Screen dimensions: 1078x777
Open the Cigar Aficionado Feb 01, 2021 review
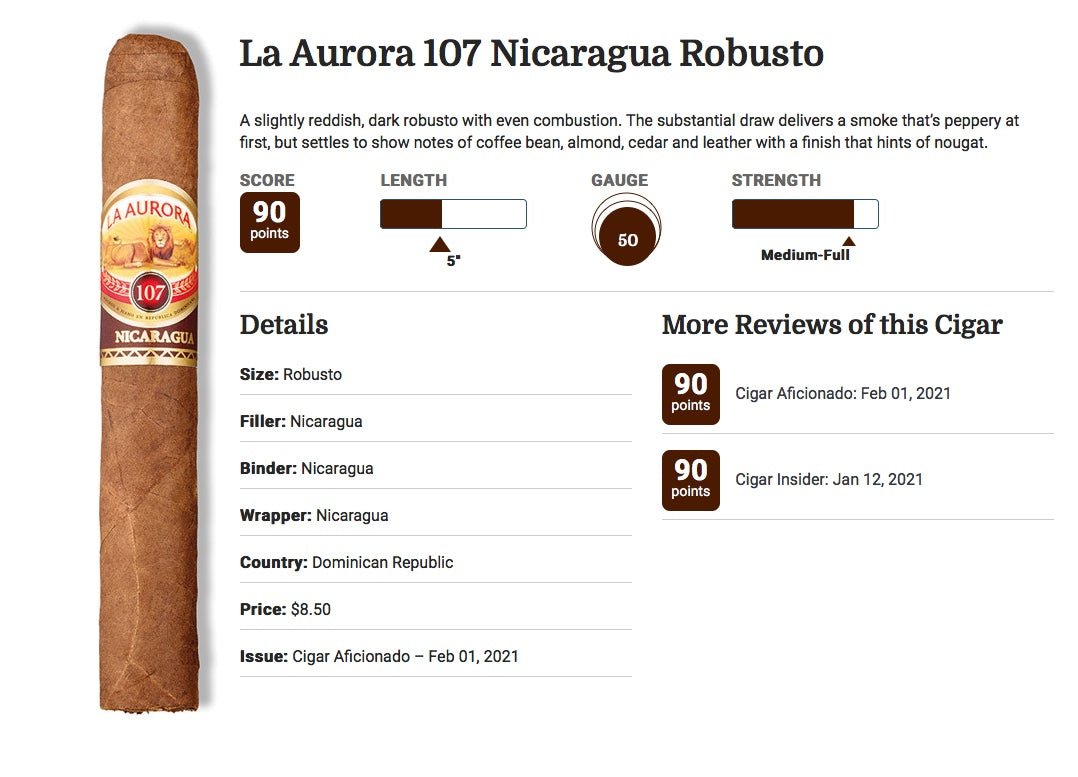(x=843, y=393)
